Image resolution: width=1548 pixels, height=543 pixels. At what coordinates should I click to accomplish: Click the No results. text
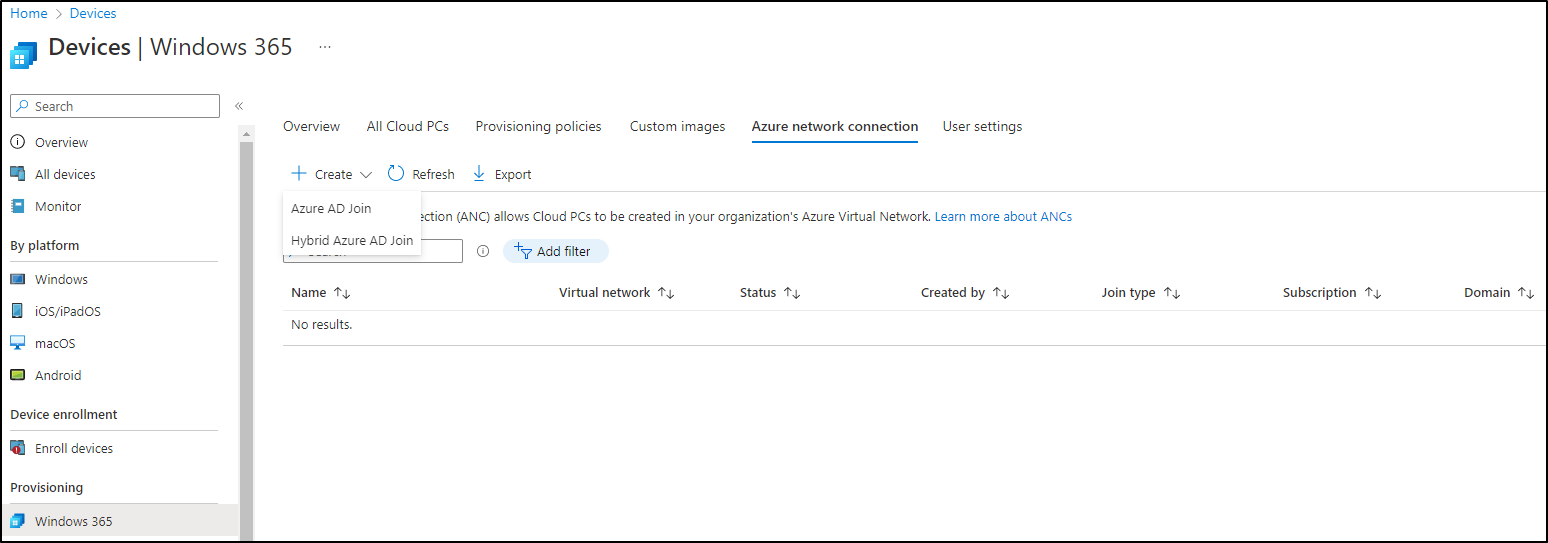tap(321, 325)
